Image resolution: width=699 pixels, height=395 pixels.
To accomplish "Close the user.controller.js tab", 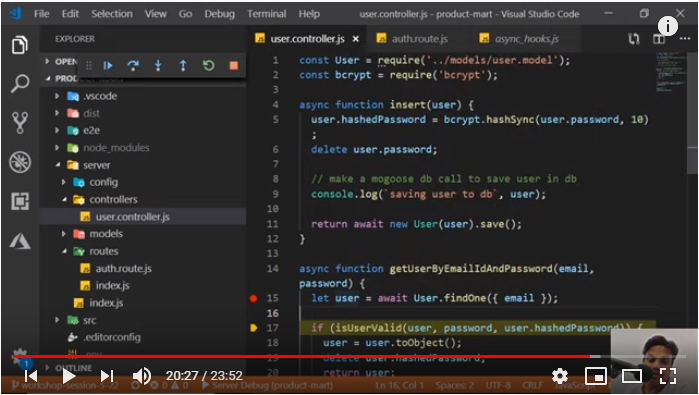I will point(356,39).
